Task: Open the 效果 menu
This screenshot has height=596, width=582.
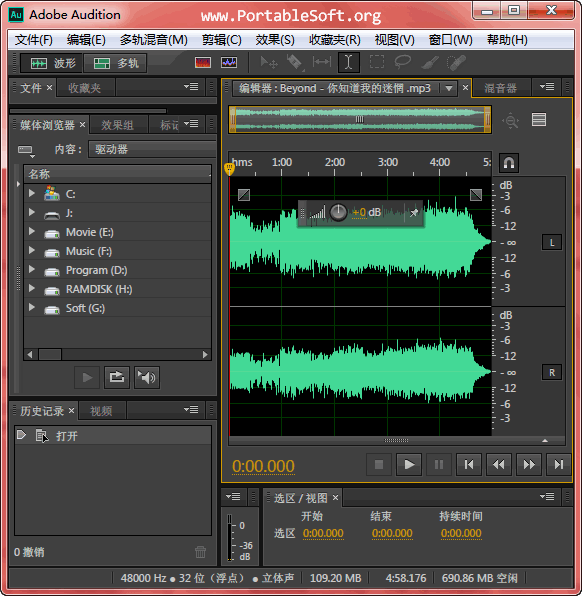Action: click(x=275, y=40)
